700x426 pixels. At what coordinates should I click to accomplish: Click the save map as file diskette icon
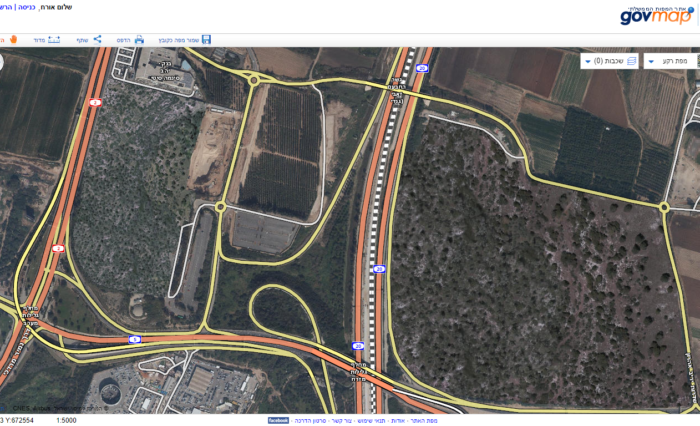coord(206,40)
